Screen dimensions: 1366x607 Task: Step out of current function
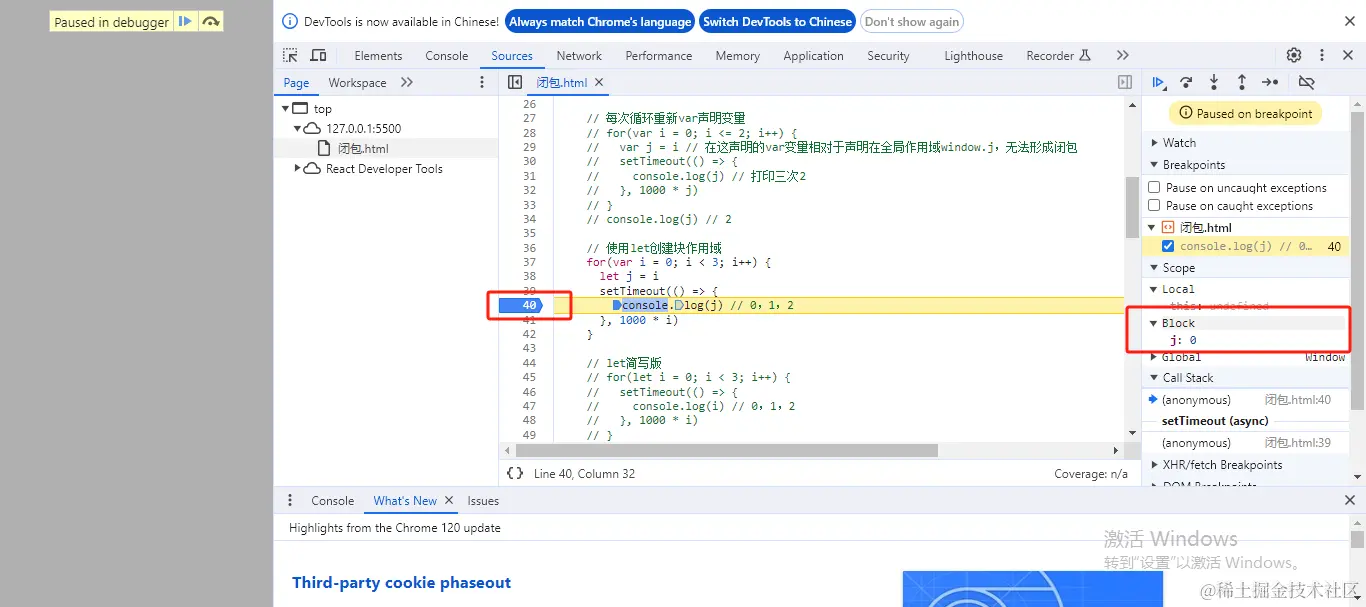point(1242,83)
